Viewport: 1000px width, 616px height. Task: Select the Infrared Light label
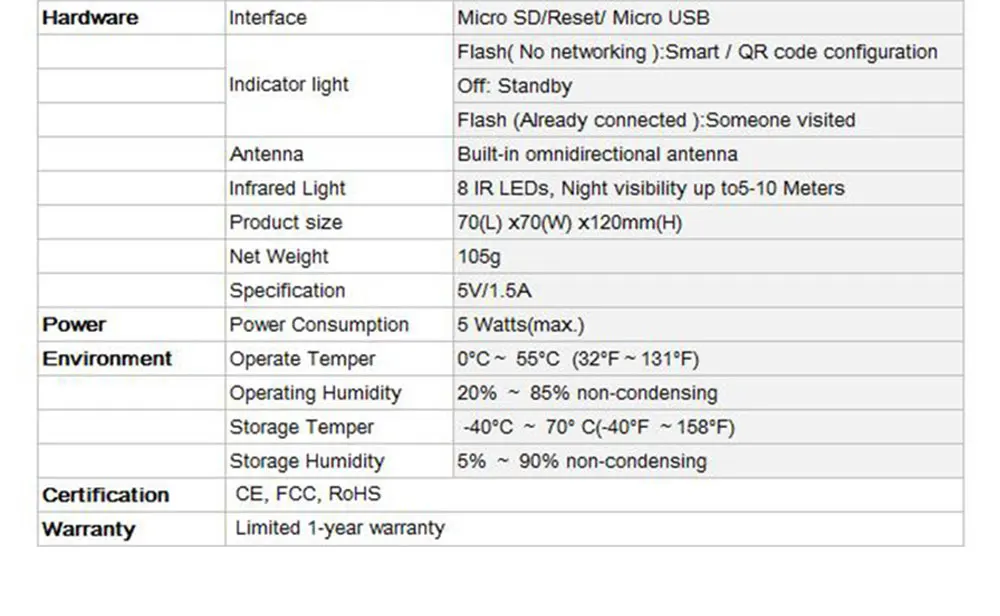[287, 189]
